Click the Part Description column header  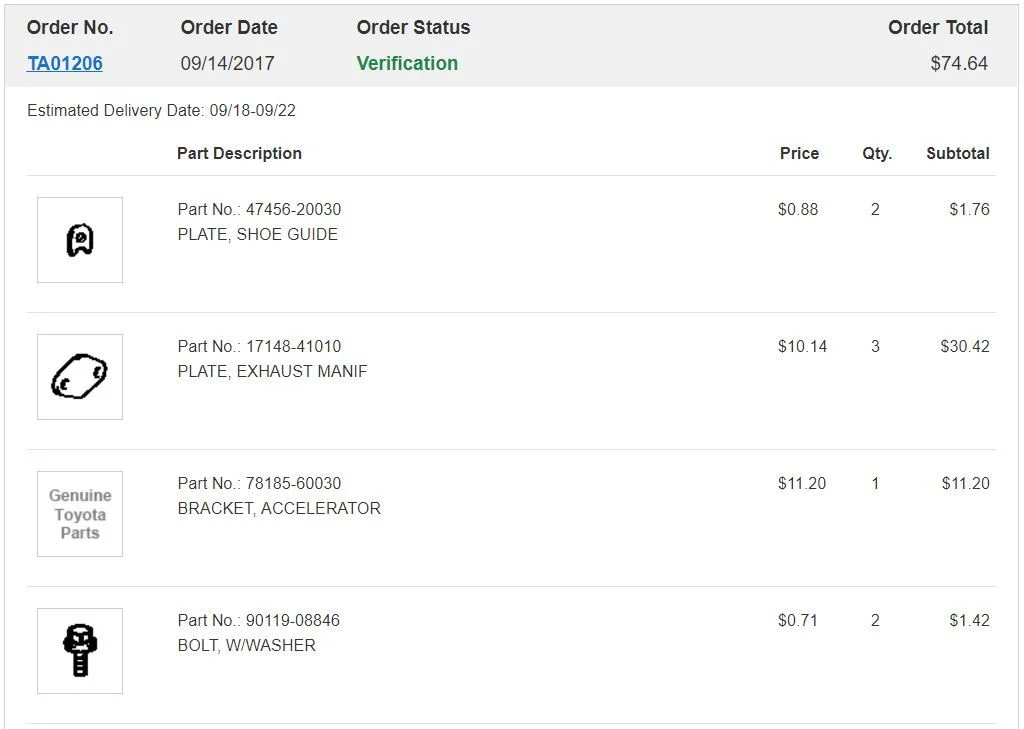coord(239,153)
